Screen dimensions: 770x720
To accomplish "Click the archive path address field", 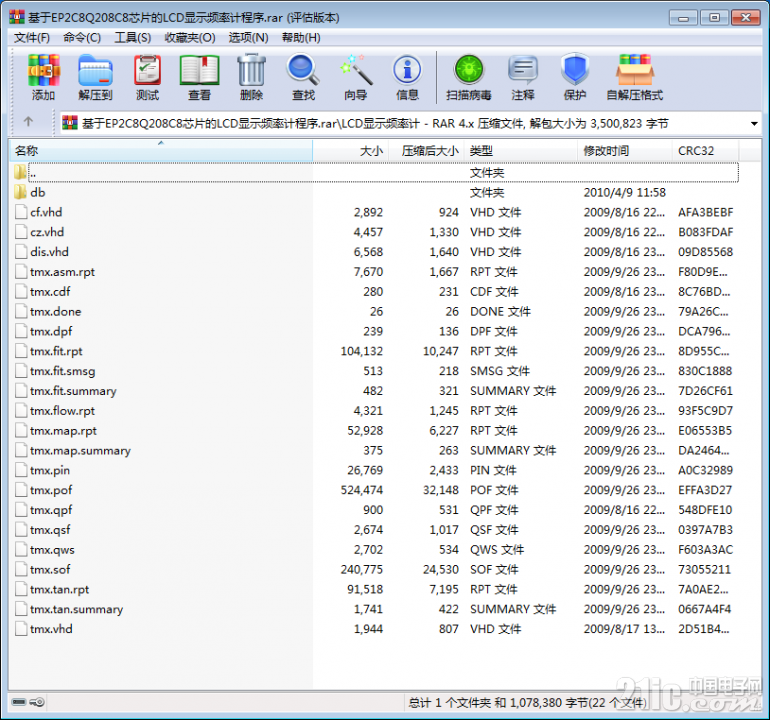I will (x=410, y=123).
